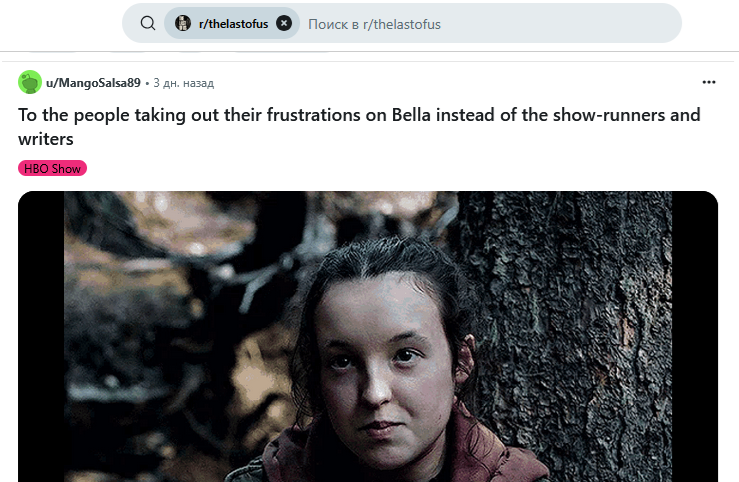Click the right black letterbox bar of the image

[695, 336]
